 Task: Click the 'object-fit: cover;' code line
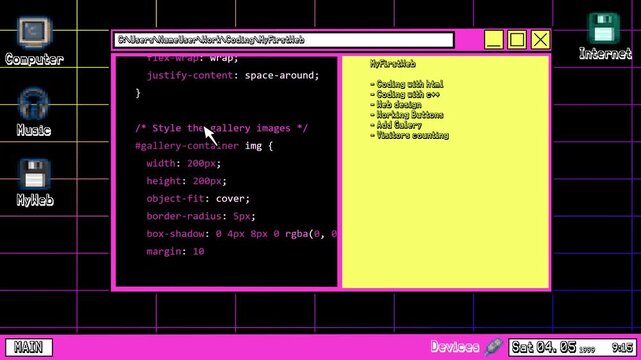pyautogui.click(x=198, y=199)
